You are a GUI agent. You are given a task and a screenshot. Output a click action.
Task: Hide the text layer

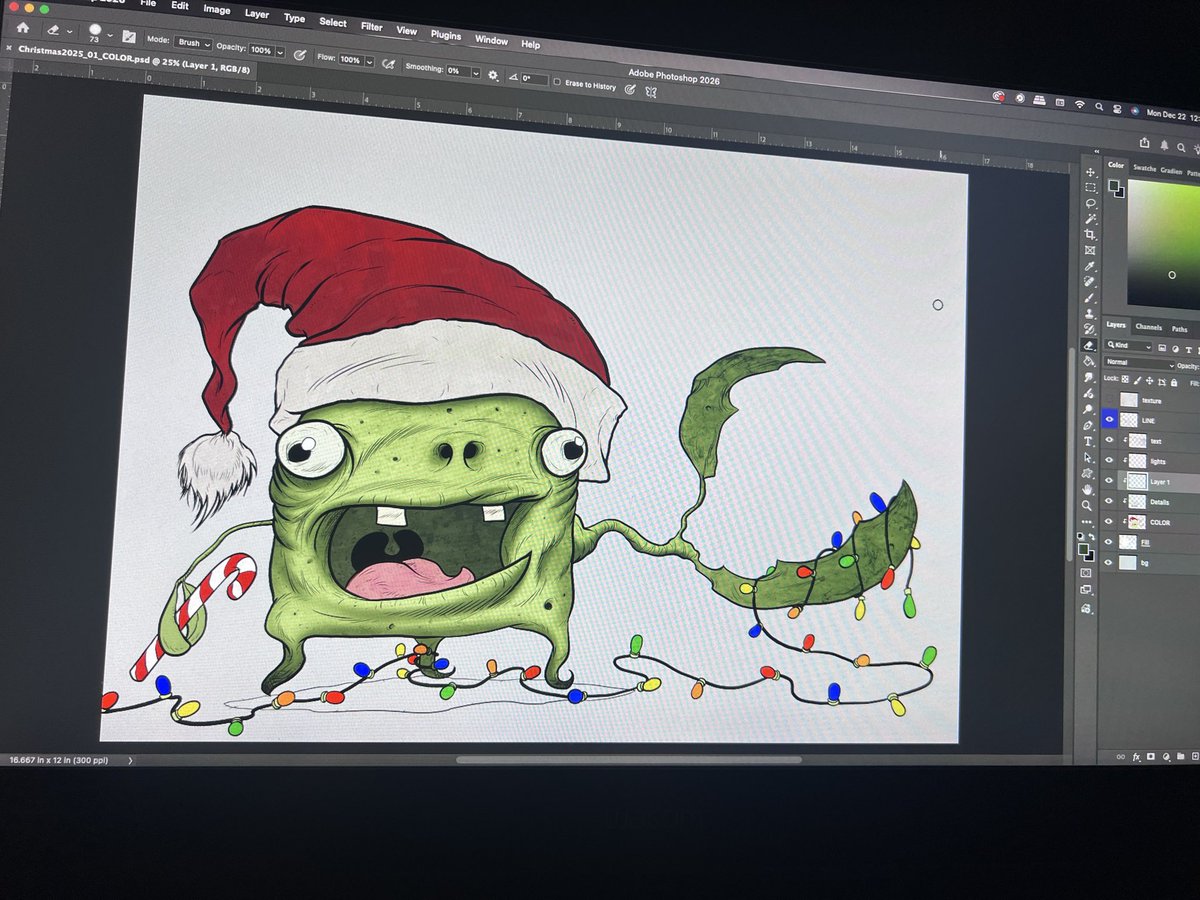[1109, 440]
